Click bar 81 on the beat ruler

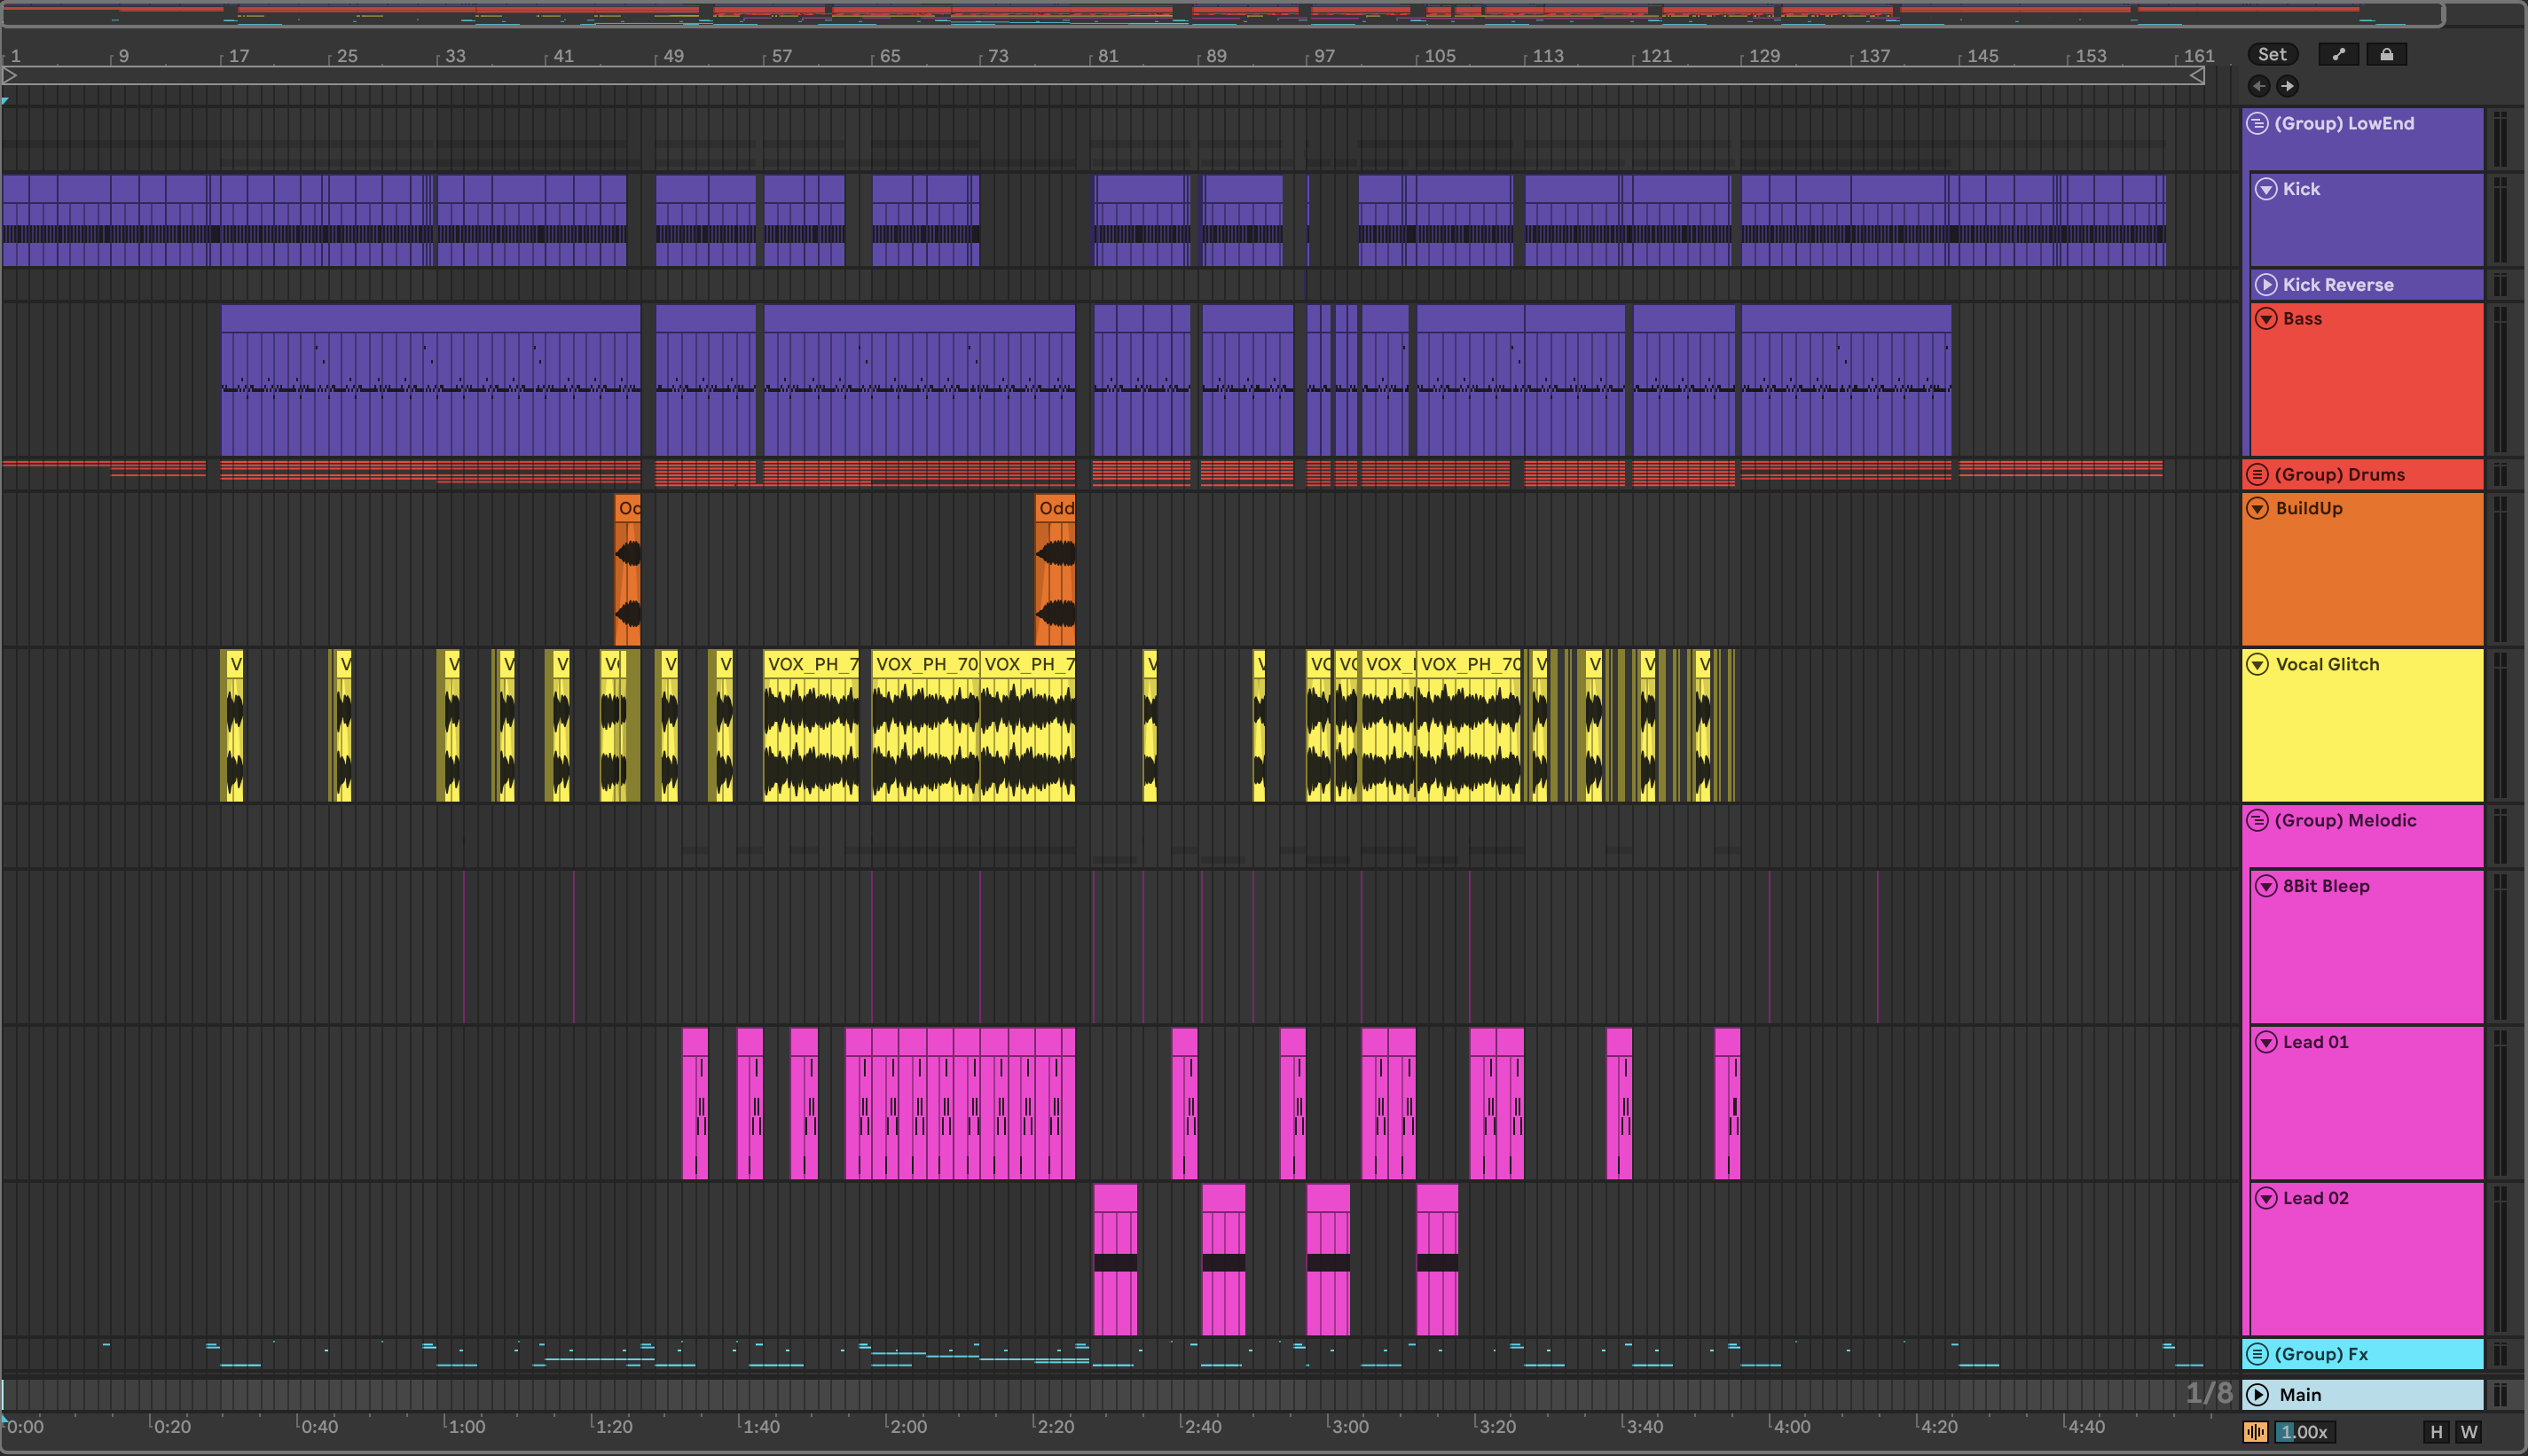click(x=1107, y=56)
